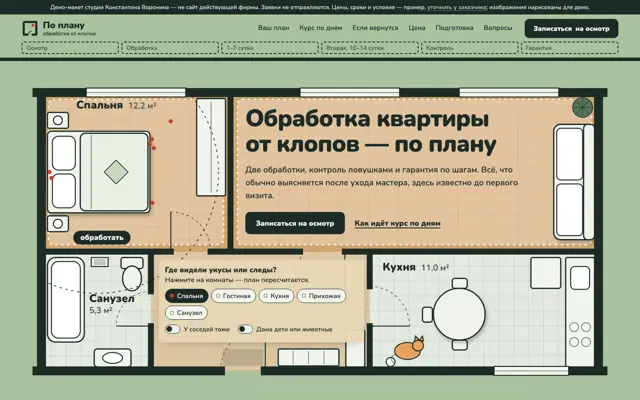Click the bathtub in the bathroom plan
Viewport: 640px width, 400px height.
66,300
